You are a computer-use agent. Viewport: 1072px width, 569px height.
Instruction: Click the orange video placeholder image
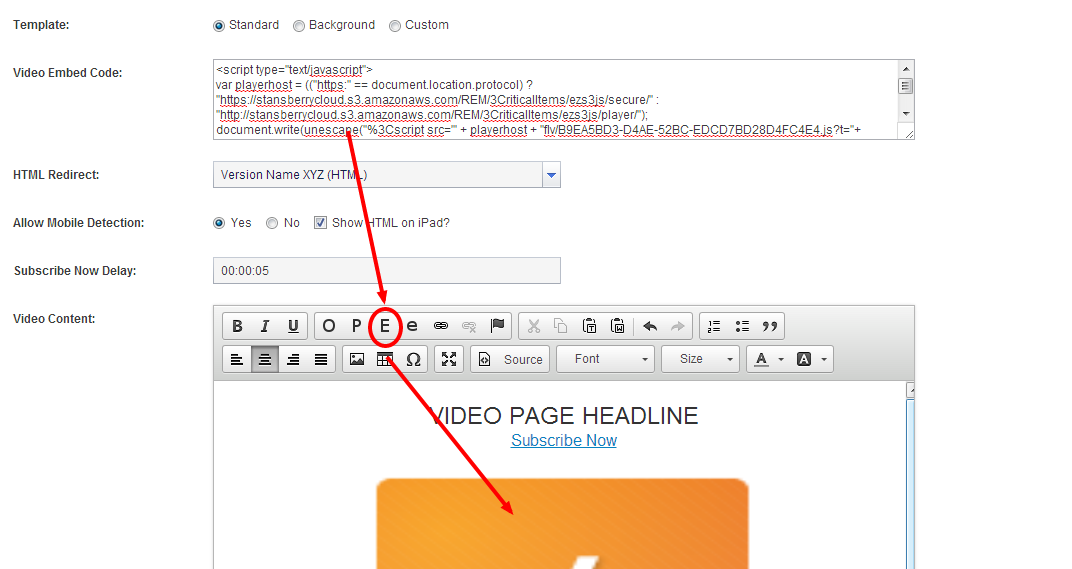(563, 524)
